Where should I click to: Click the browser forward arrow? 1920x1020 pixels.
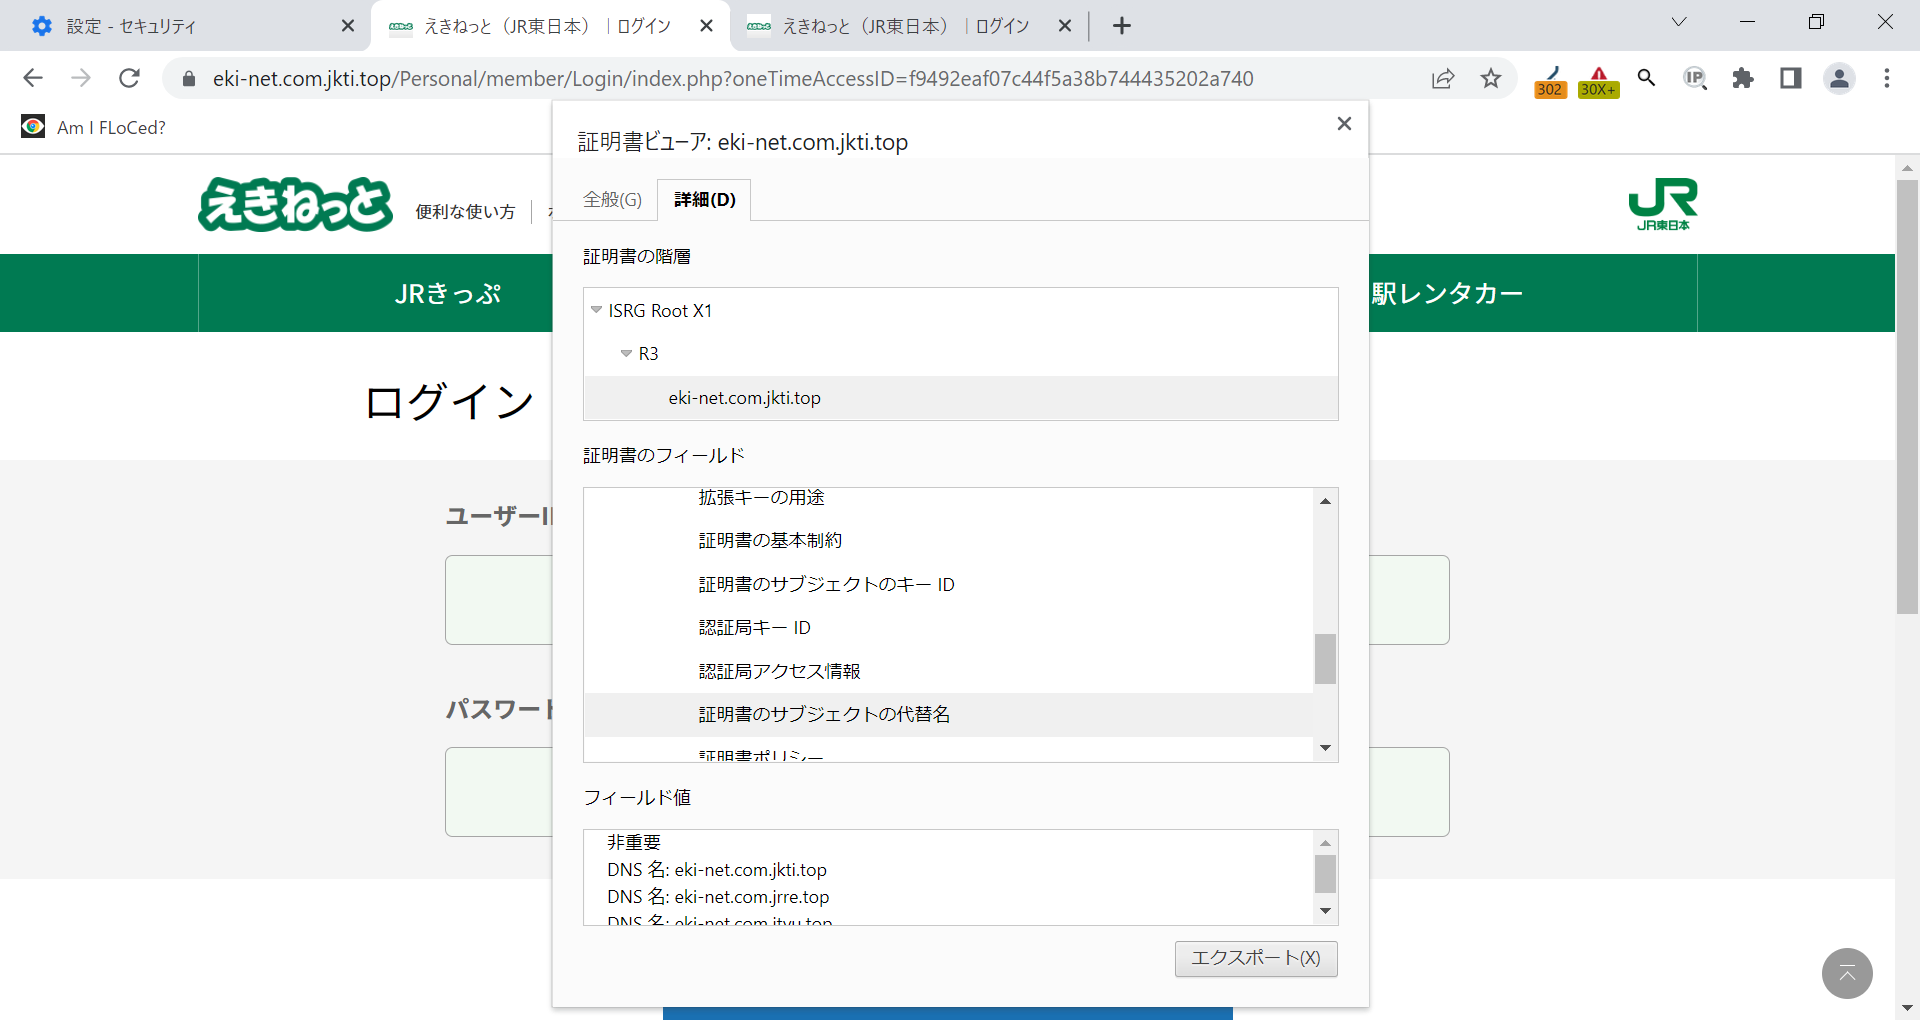coord(81,78)
